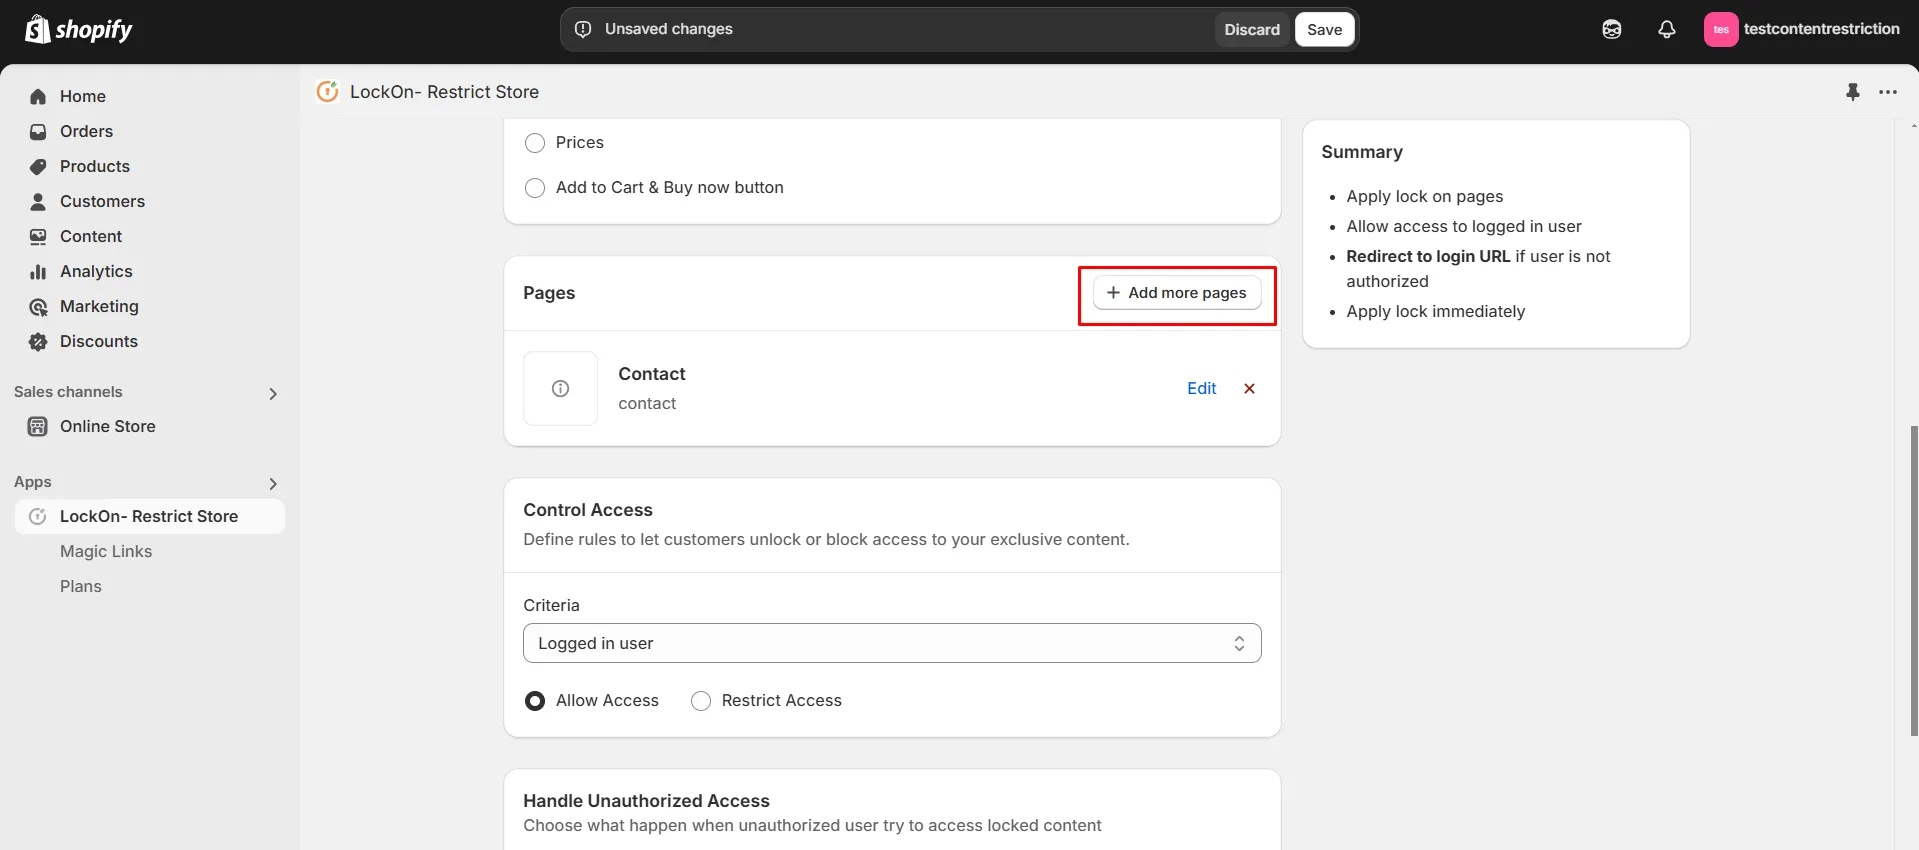1919x850 pixels.
Task: Click the Contact page info thumbnail
Action: coord(560,388)
